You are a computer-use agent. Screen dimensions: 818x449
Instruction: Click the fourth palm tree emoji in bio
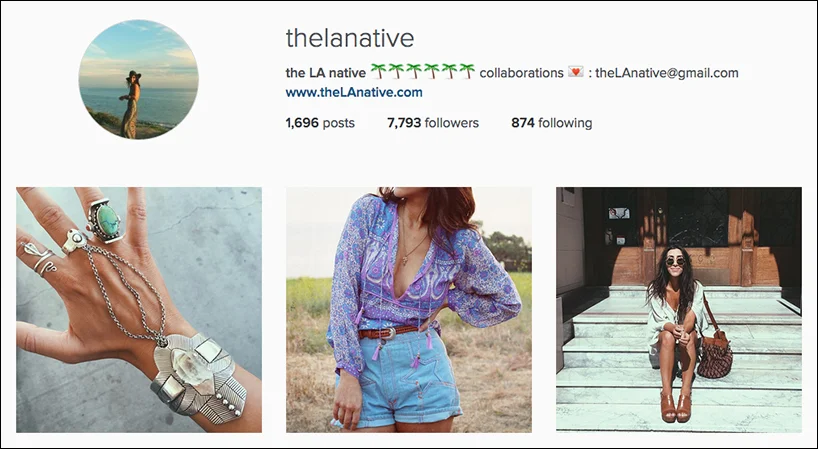[x=431, y=71]
